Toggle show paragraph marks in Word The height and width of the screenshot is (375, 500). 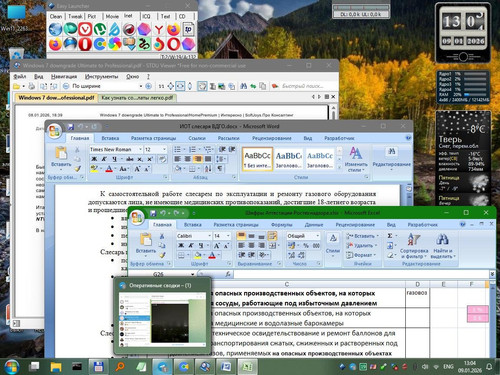coord(220,169)
